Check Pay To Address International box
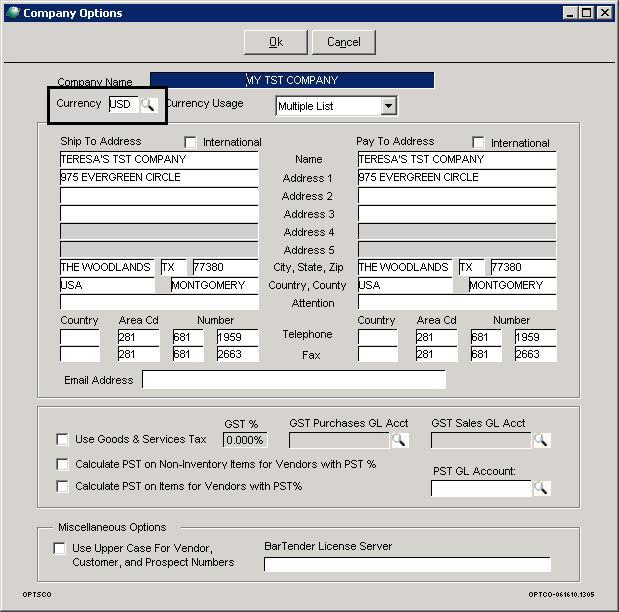The height and width of the screenshot is (612, 619). click(x=478, y=142)
